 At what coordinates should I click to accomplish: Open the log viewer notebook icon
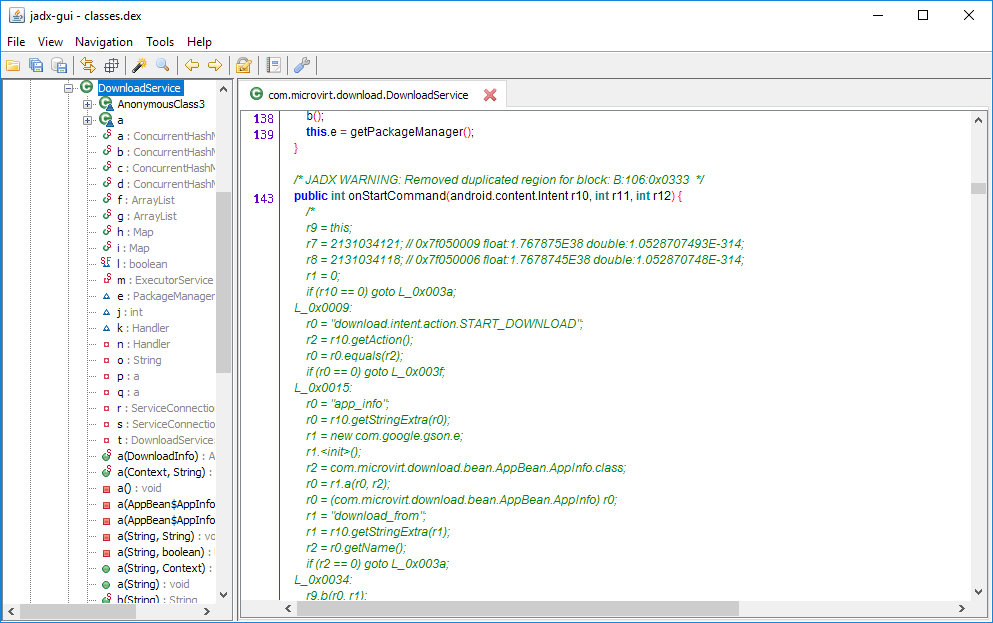coord(274,65)
